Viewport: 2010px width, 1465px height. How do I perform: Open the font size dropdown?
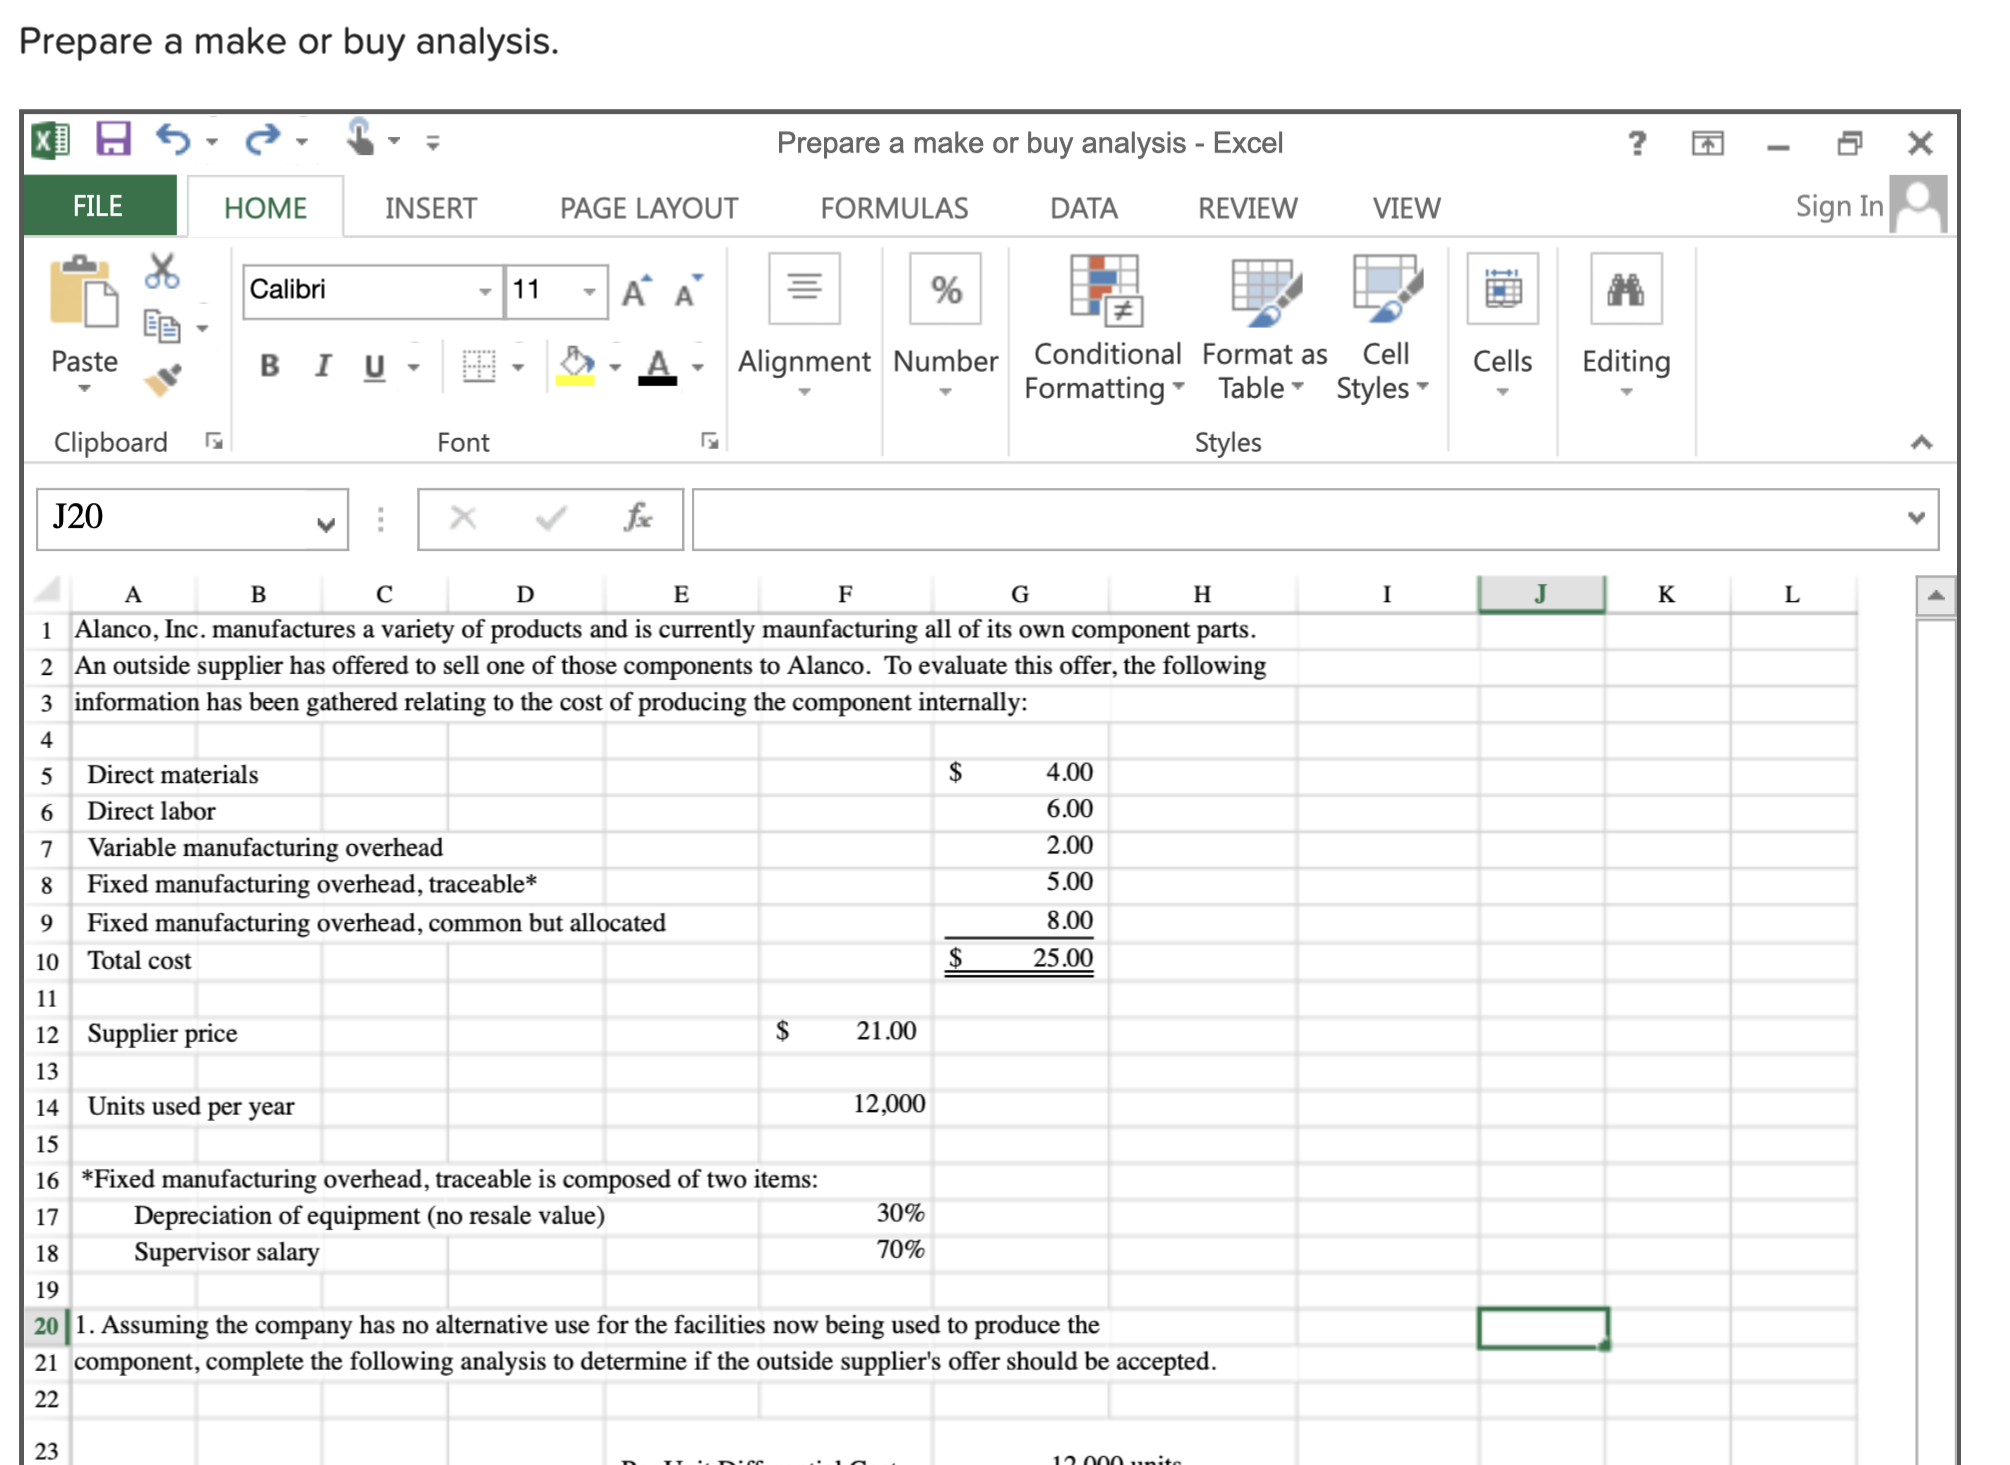coord(590,291)
